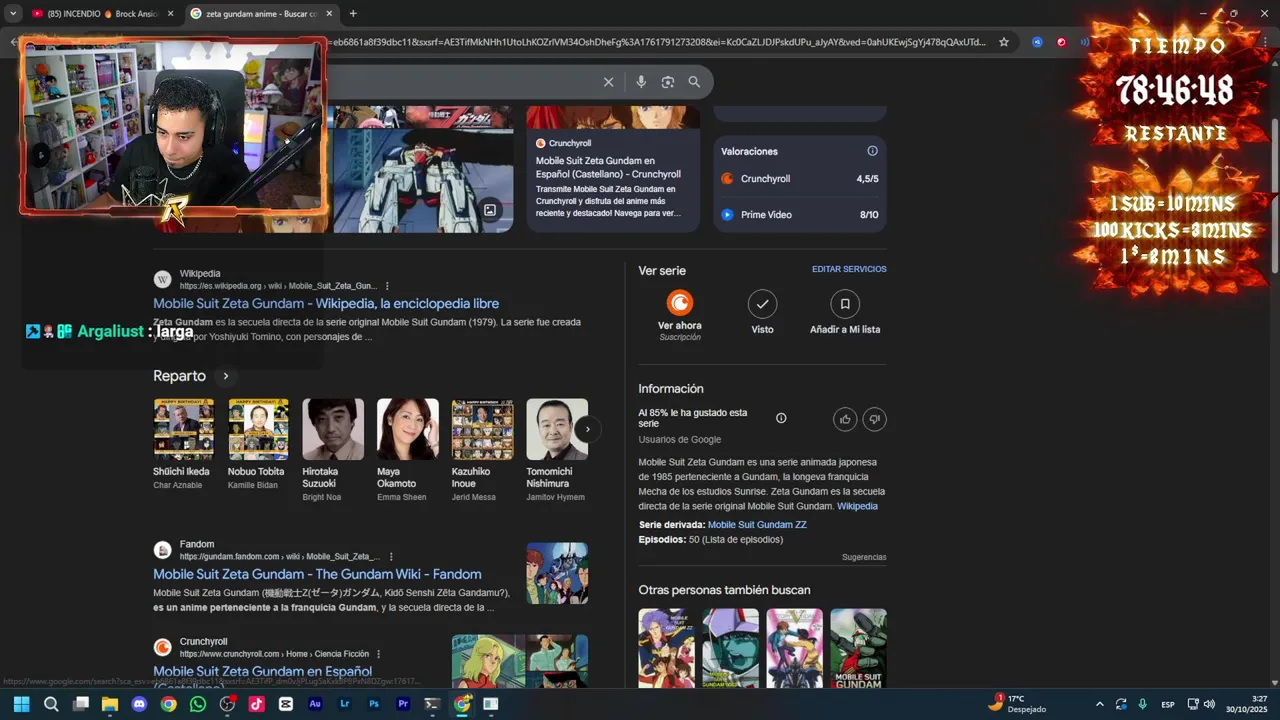The height and width of the screenshot is (720, 1280).
Task: Select Kazuhiko Inoue cast photo
Action: tap(482, 429)
